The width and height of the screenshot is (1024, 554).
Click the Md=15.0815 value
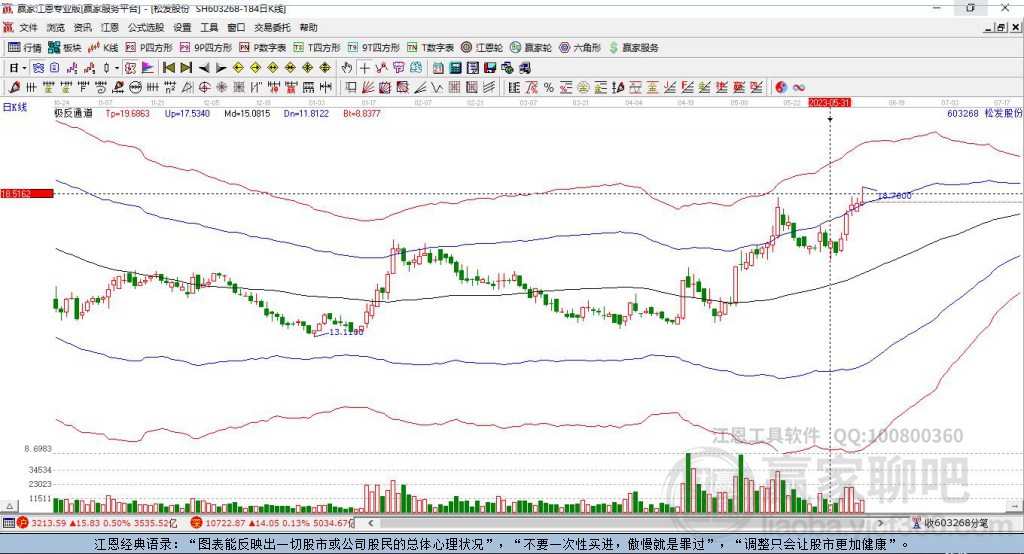coord(247,113)
